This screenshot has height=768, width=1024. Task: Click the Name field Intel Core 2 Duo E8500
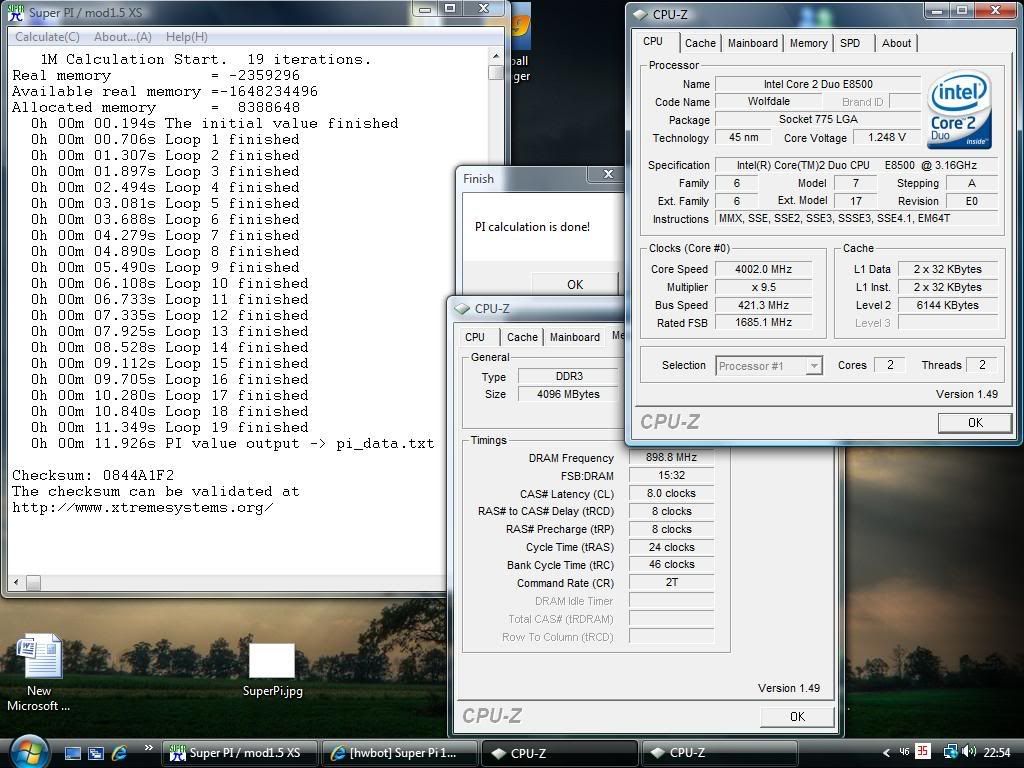coord(818,84)
